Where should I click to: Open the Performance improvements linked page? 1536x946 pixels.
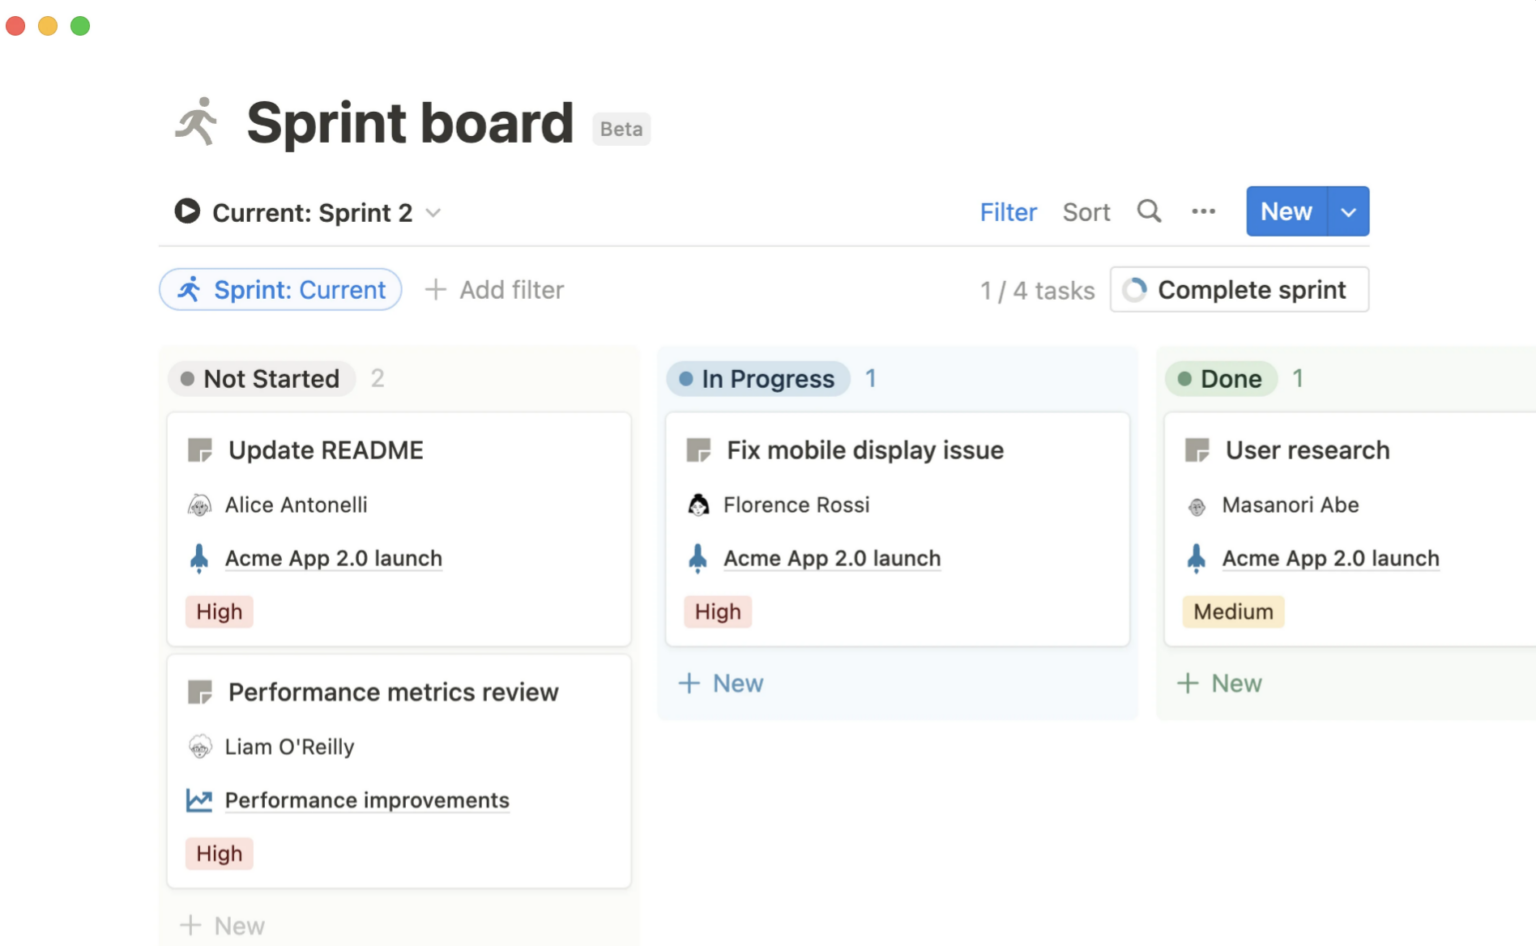point(367,799)
